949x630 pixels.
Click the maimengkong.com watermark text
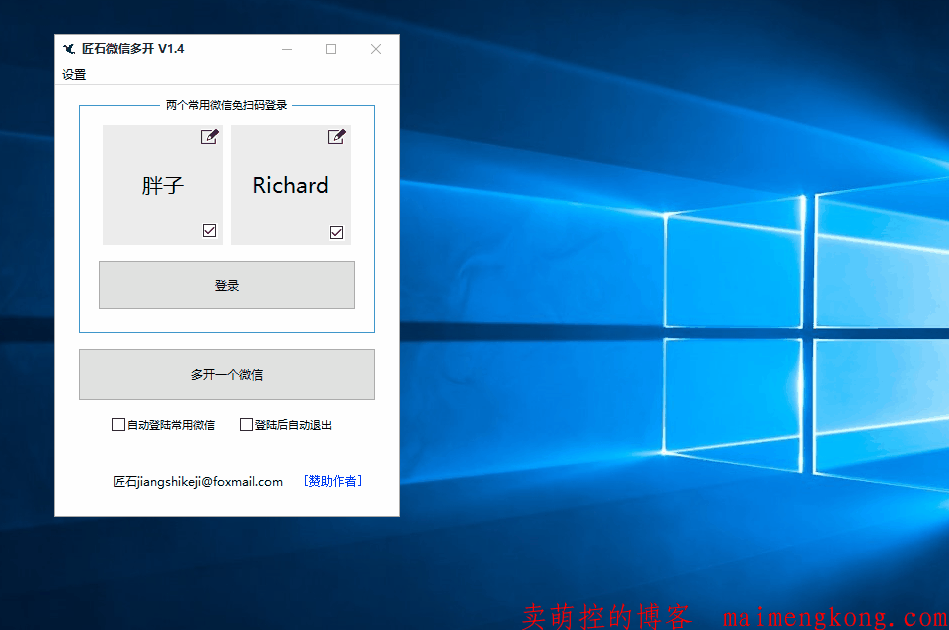(x=834, y=617)
